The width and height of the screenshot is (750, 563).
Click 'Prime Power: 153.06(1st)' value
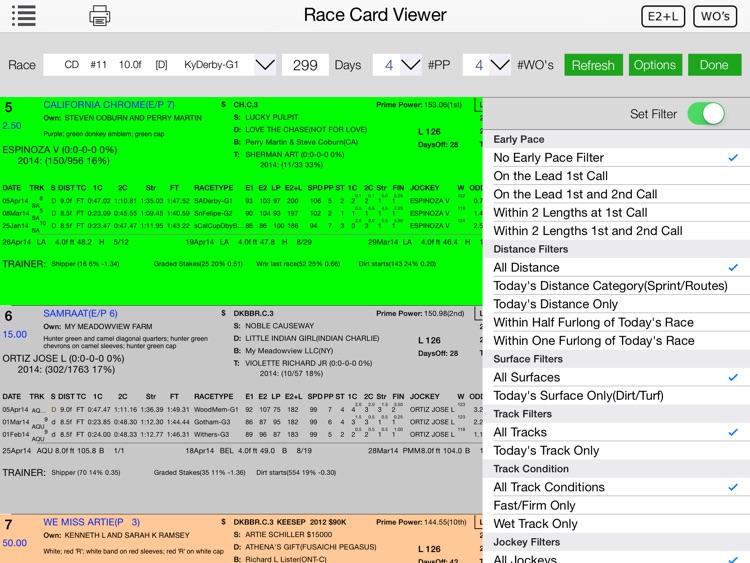click(x=419, y=104)
